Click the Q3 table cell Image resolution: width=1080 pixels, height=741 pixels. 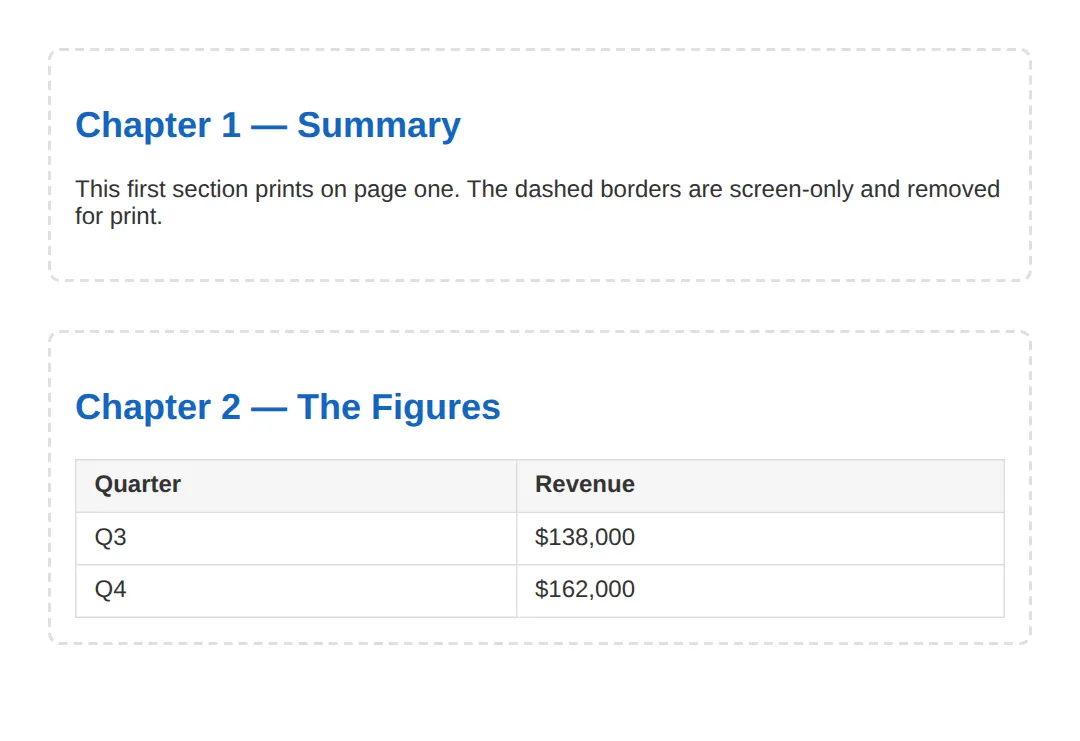[x=296, y=539]
